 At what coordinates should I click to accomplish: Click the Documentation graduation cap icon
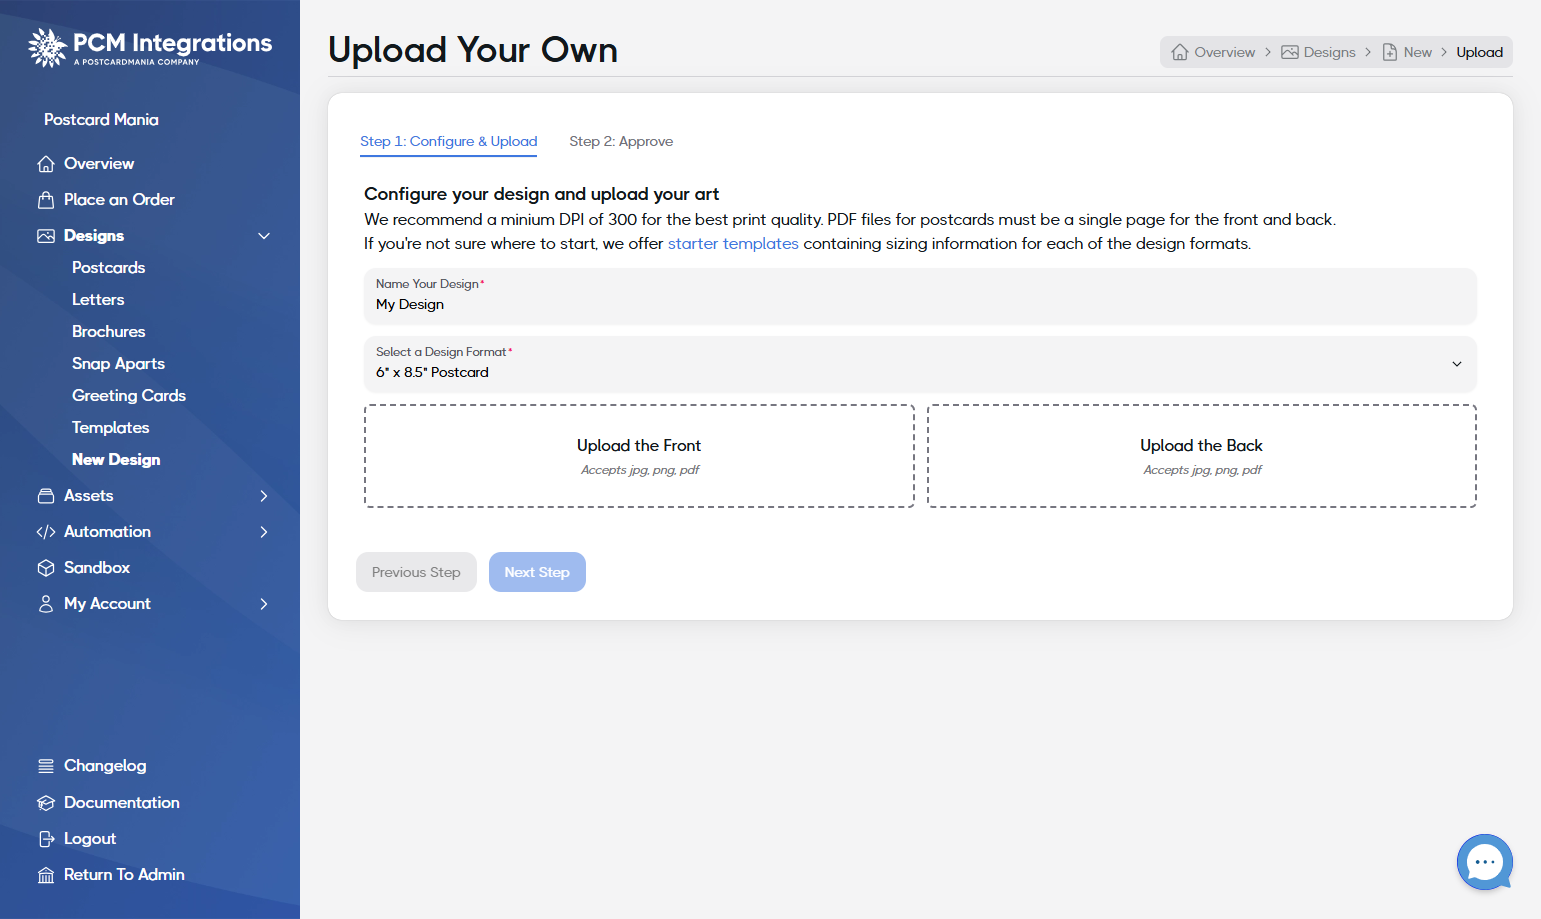click(46, 803)
